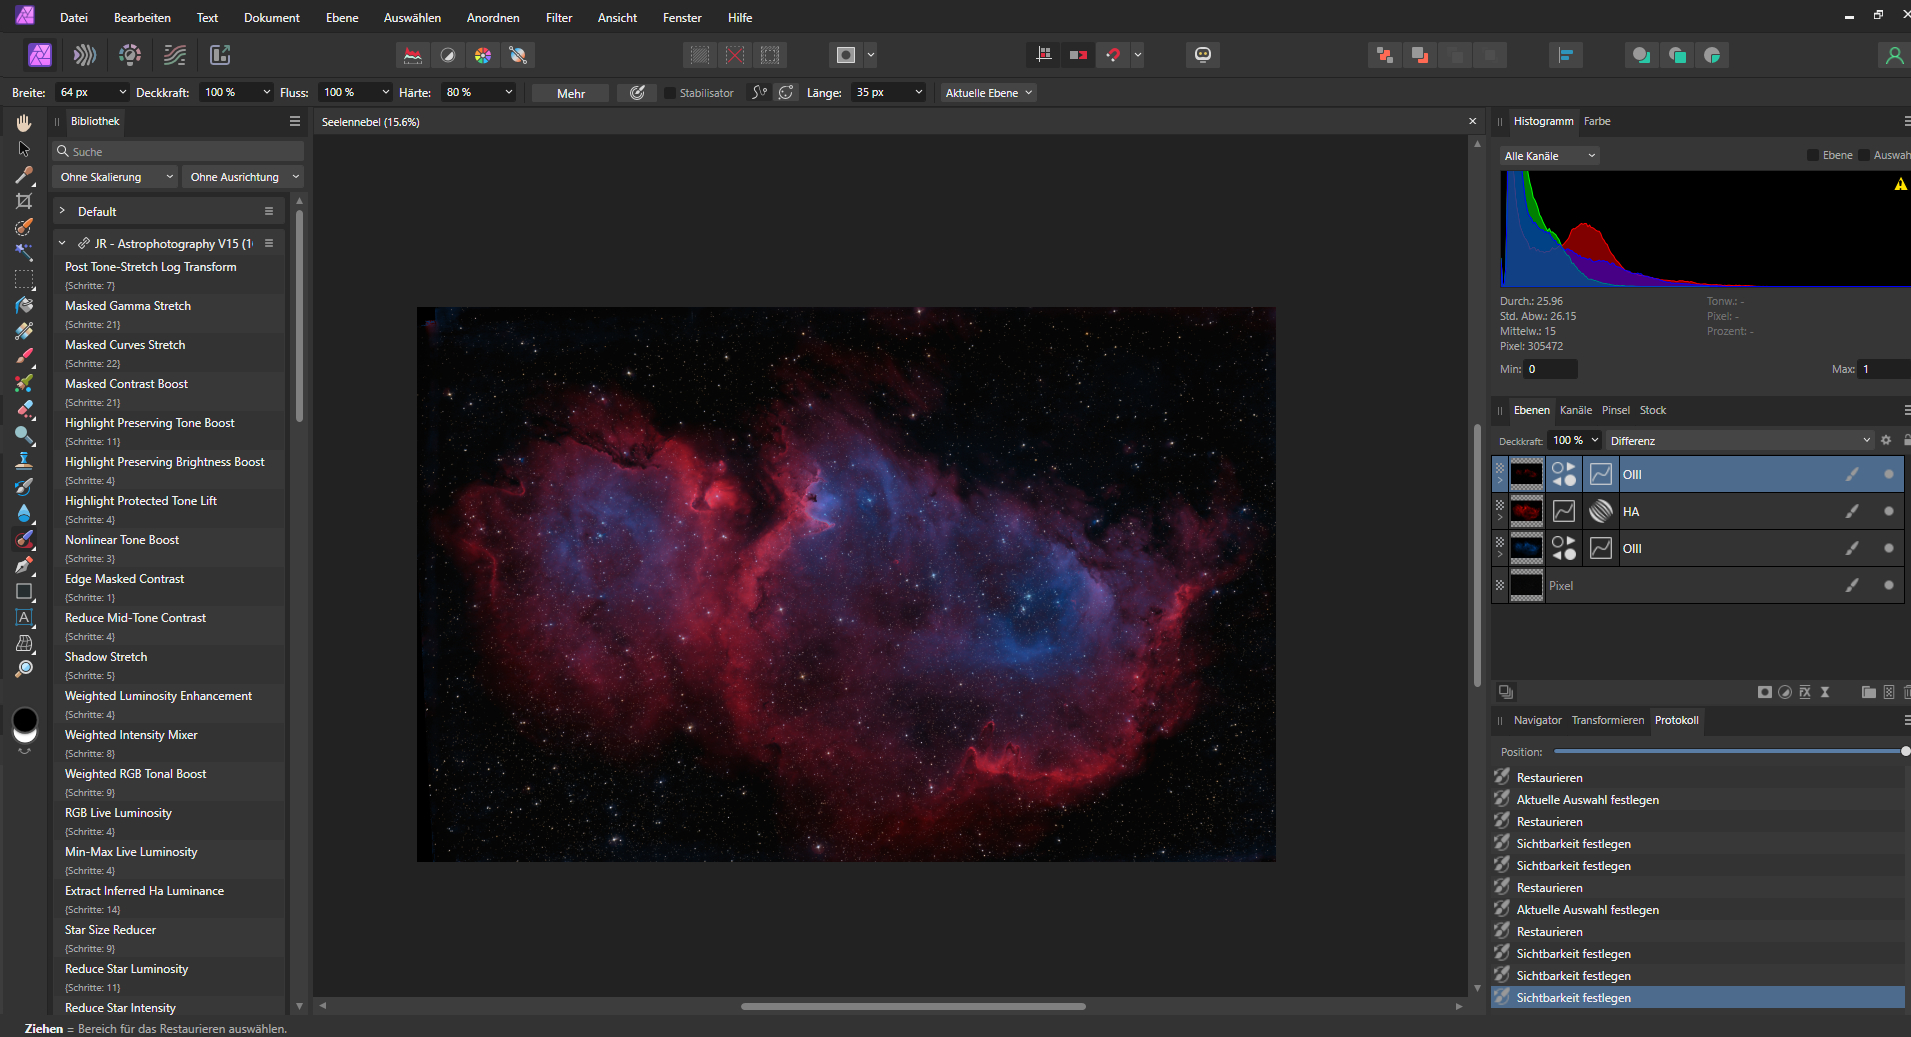Select the Erase Brush tool
Screen dimensions: 1911x1037
coord(24,409)
